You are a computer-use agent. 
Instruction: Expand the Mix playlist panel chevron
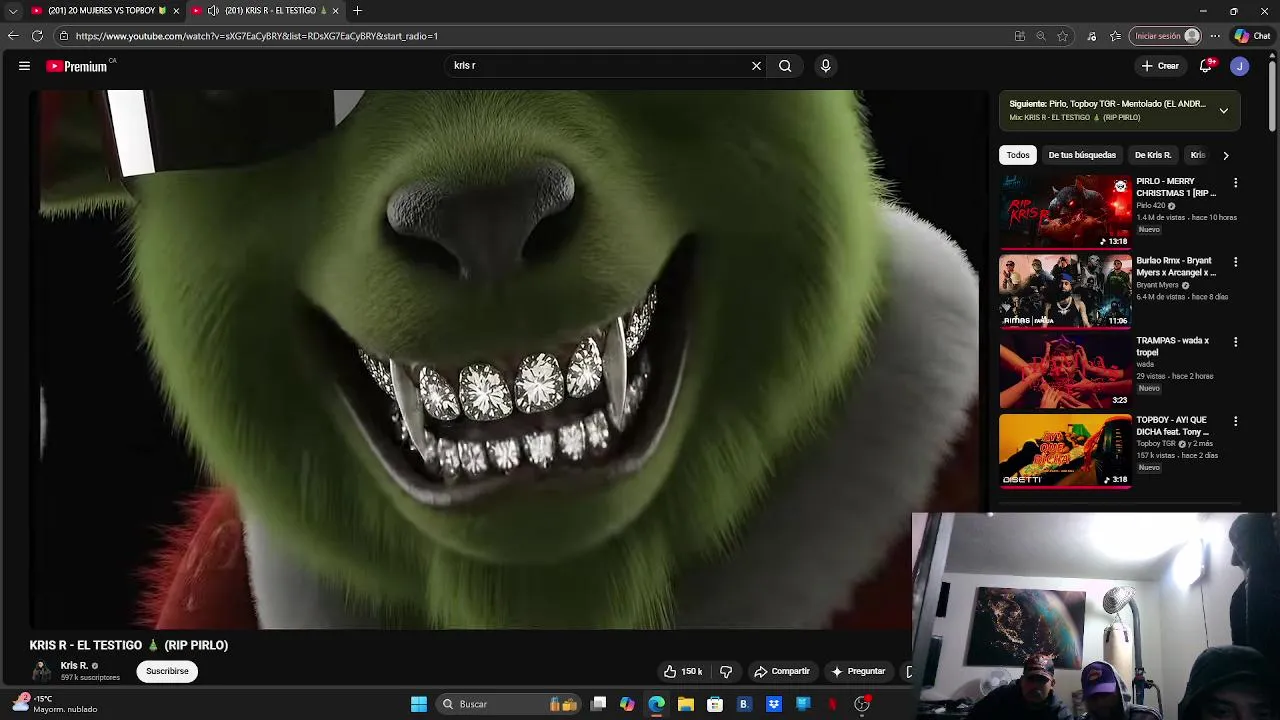1223,111
